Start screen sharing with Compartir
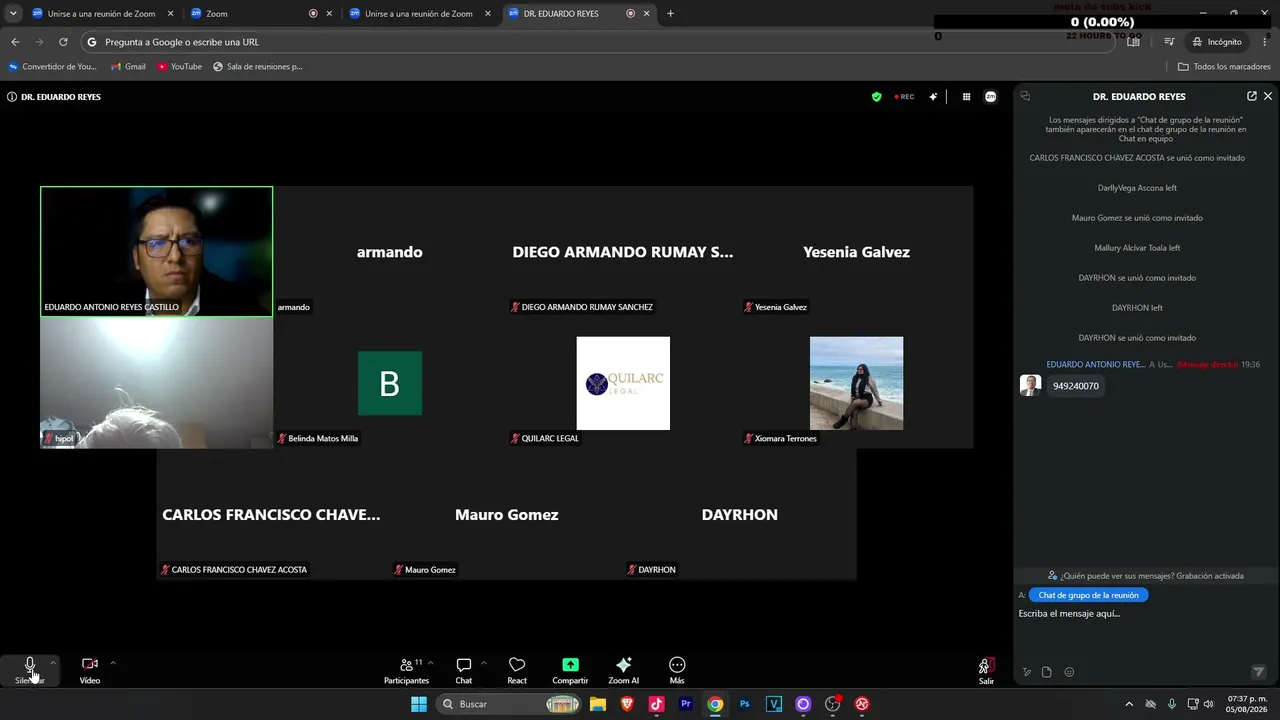 570,670
